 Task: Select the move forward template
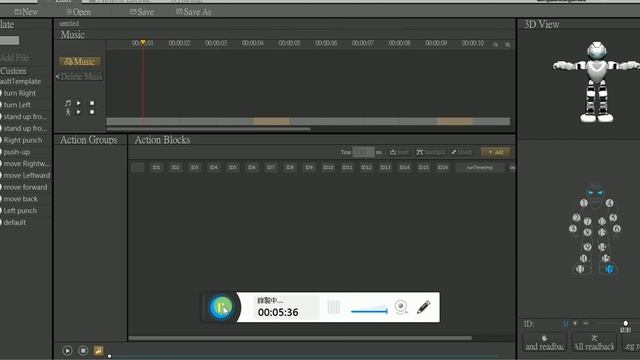click(25, 187)
